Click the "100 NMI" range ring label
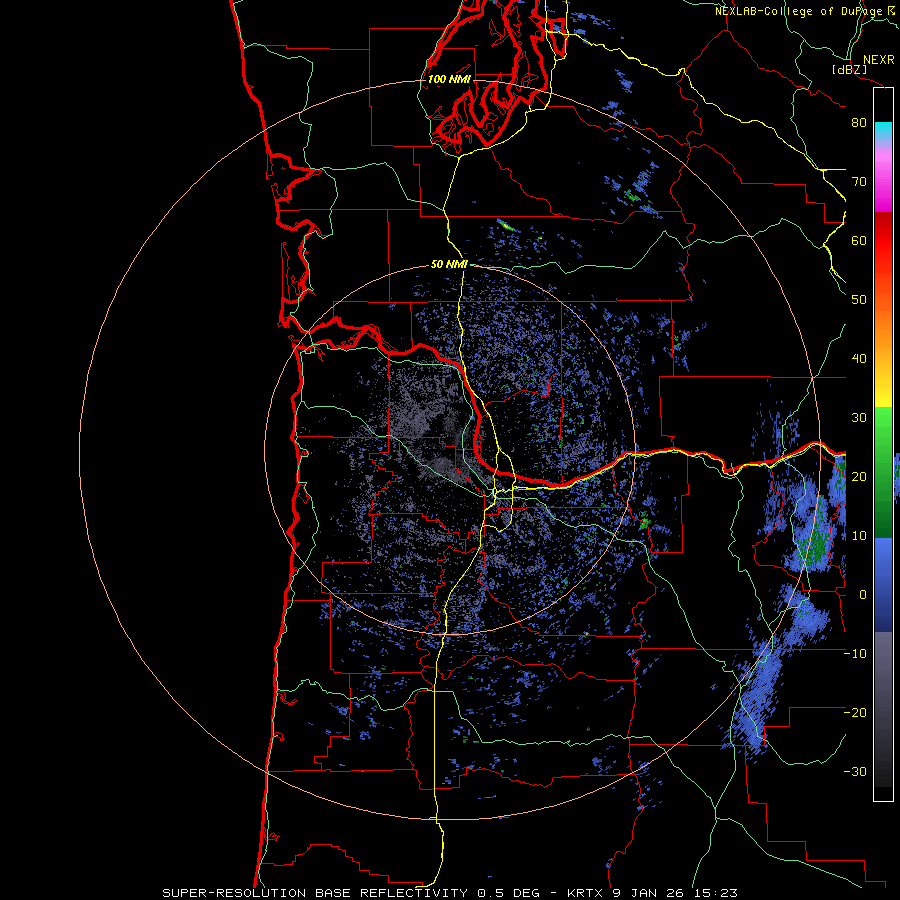The image size is (900, 900). point(449,79)
